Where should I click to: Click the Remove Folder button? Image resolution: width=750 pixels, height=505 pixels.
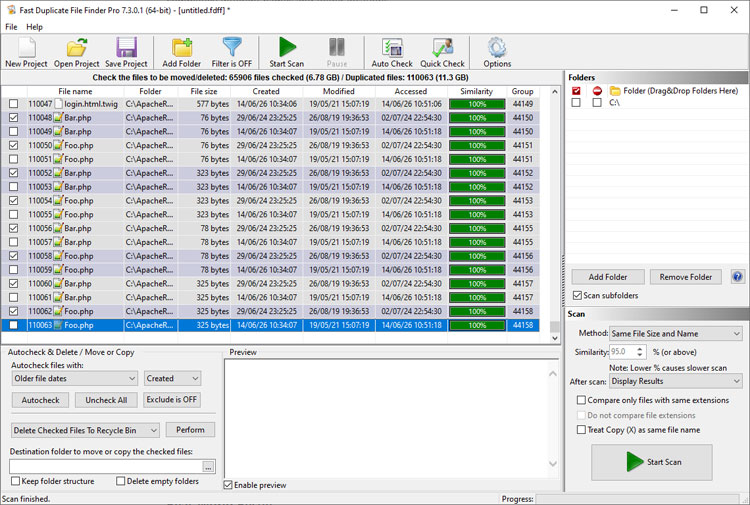(x=685, y=277)
